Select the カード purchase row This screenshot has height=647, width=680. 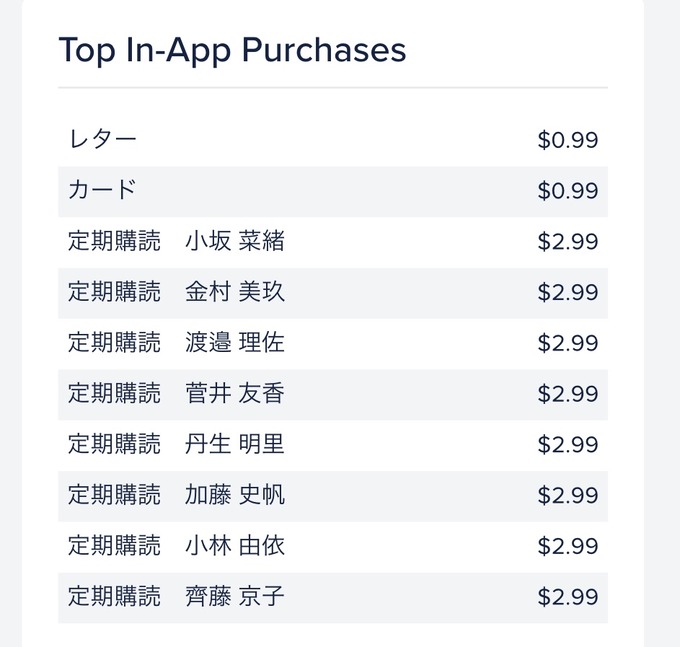[x=333, y=191]
